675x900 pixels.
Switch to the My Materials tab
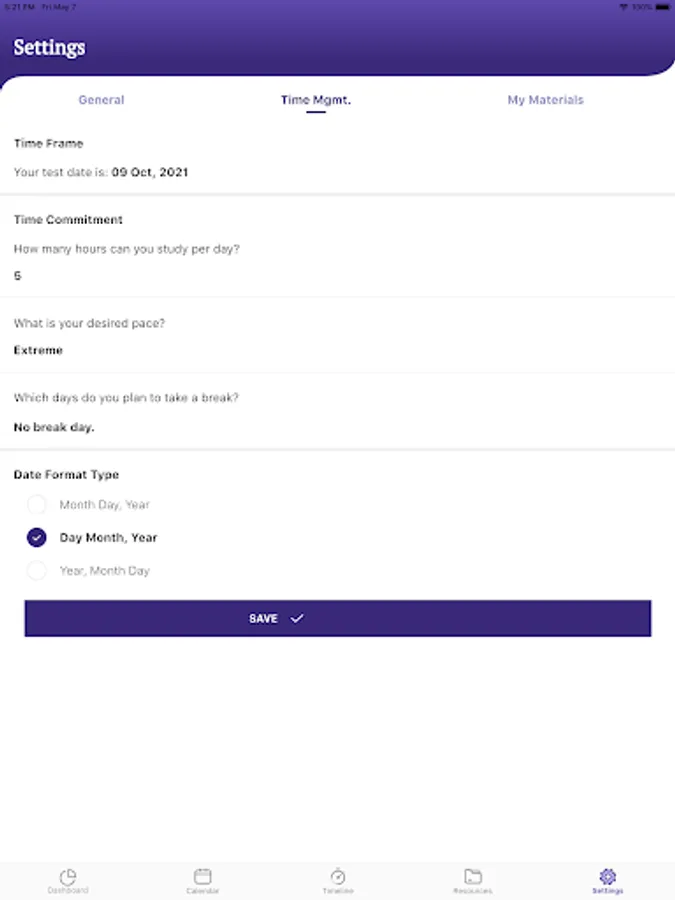pos(545,100)
